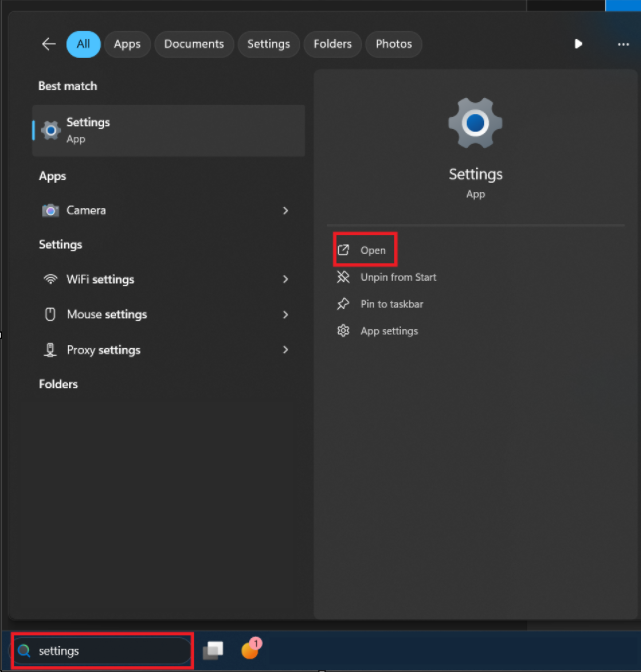Click the Settings title in preview pane

point(476,174)
